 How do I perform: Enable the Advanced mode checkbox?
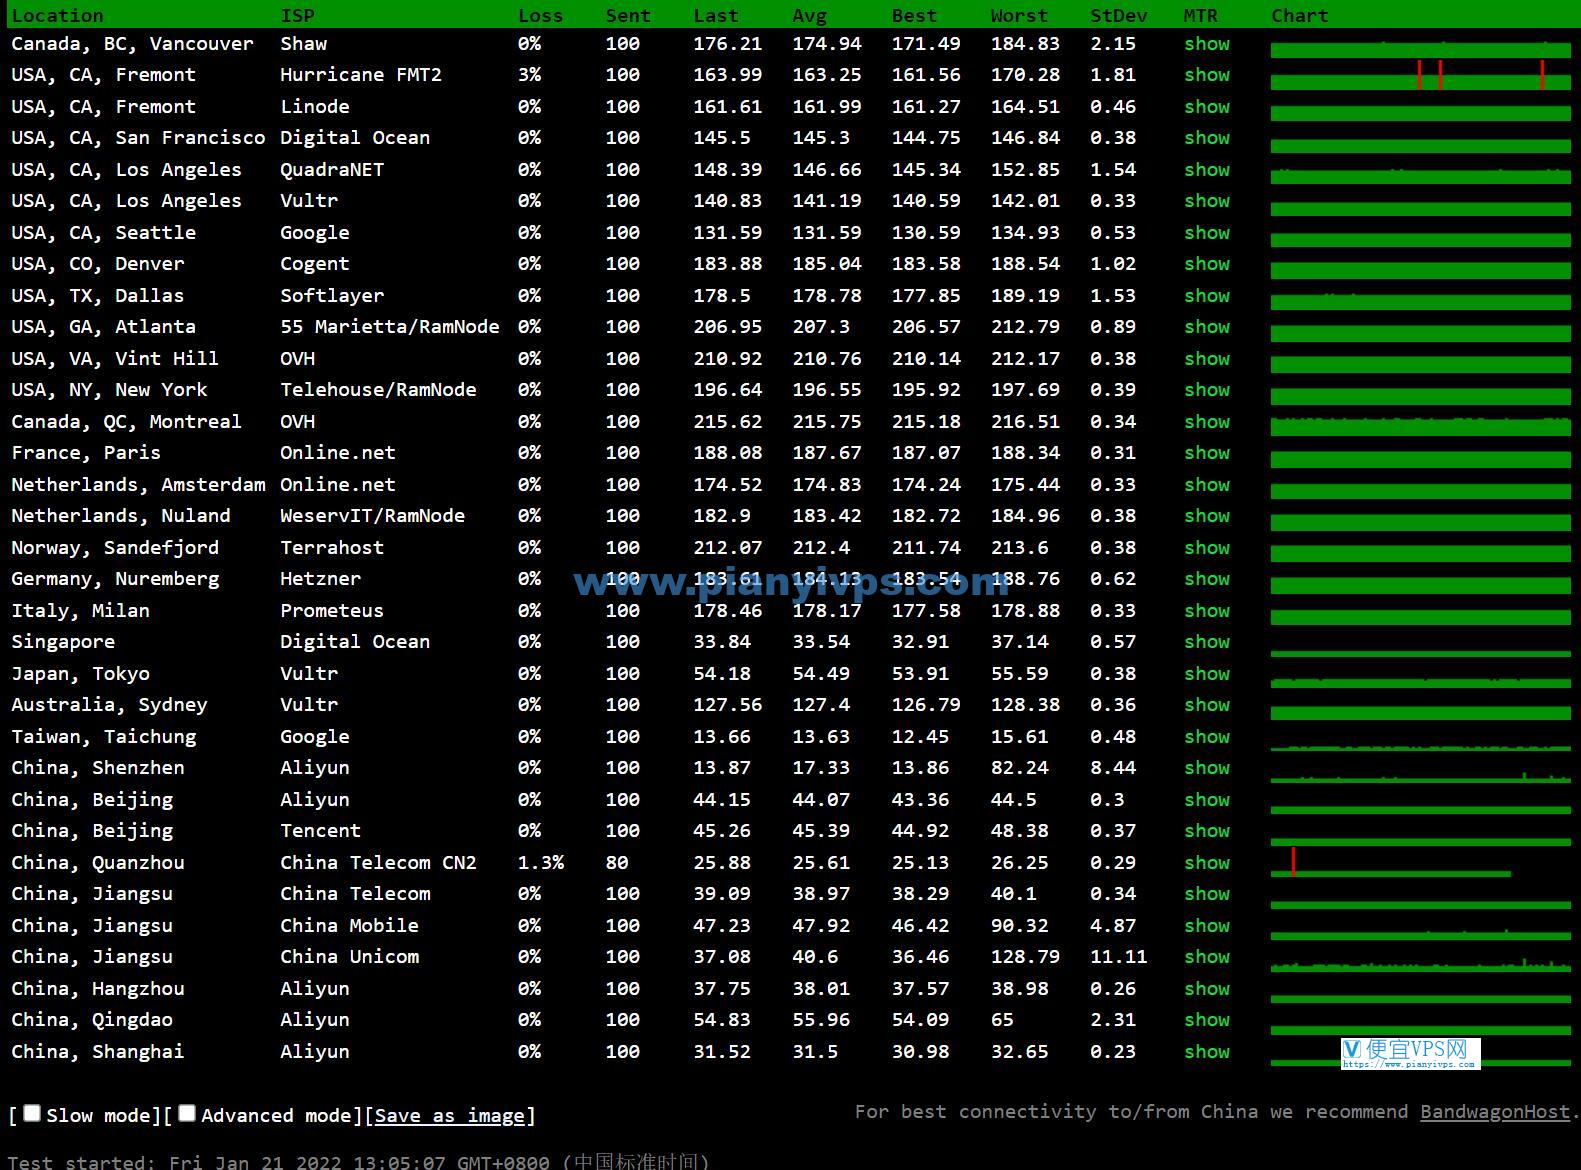pyautogui.click(x=187, y=1113)
